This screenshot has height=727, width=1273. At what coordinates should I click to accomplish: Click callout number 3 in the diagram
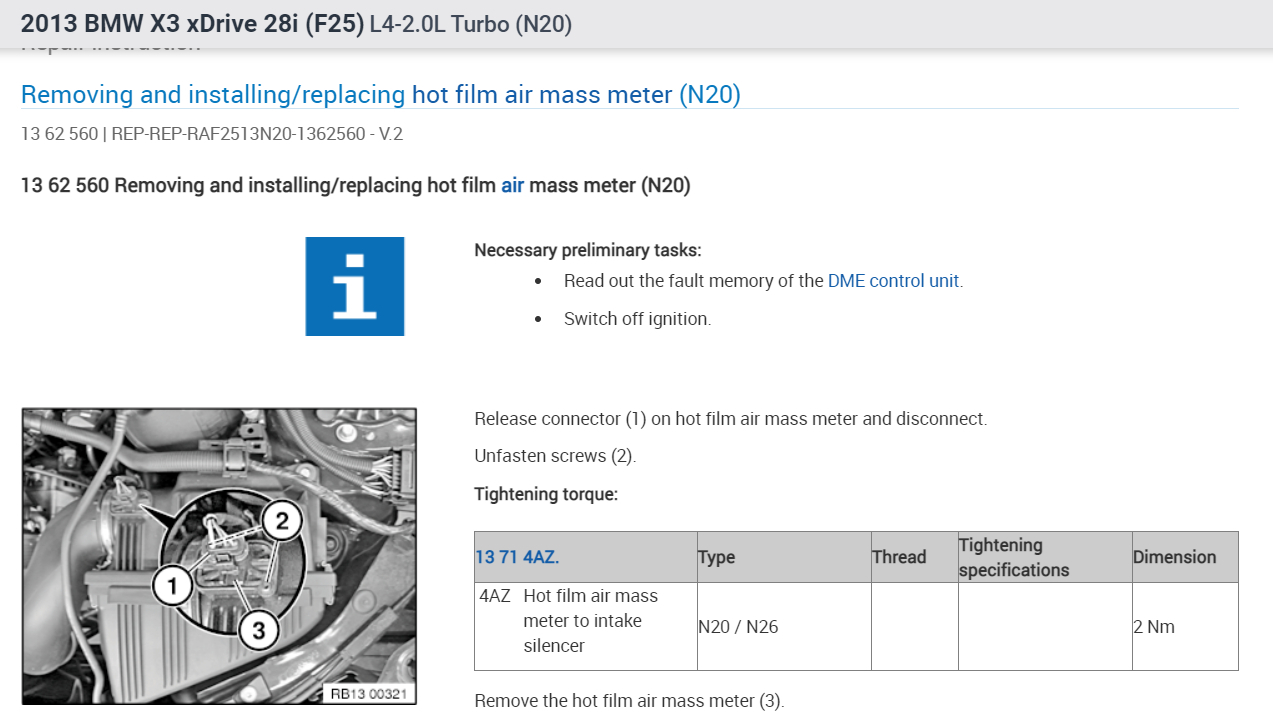258,630
